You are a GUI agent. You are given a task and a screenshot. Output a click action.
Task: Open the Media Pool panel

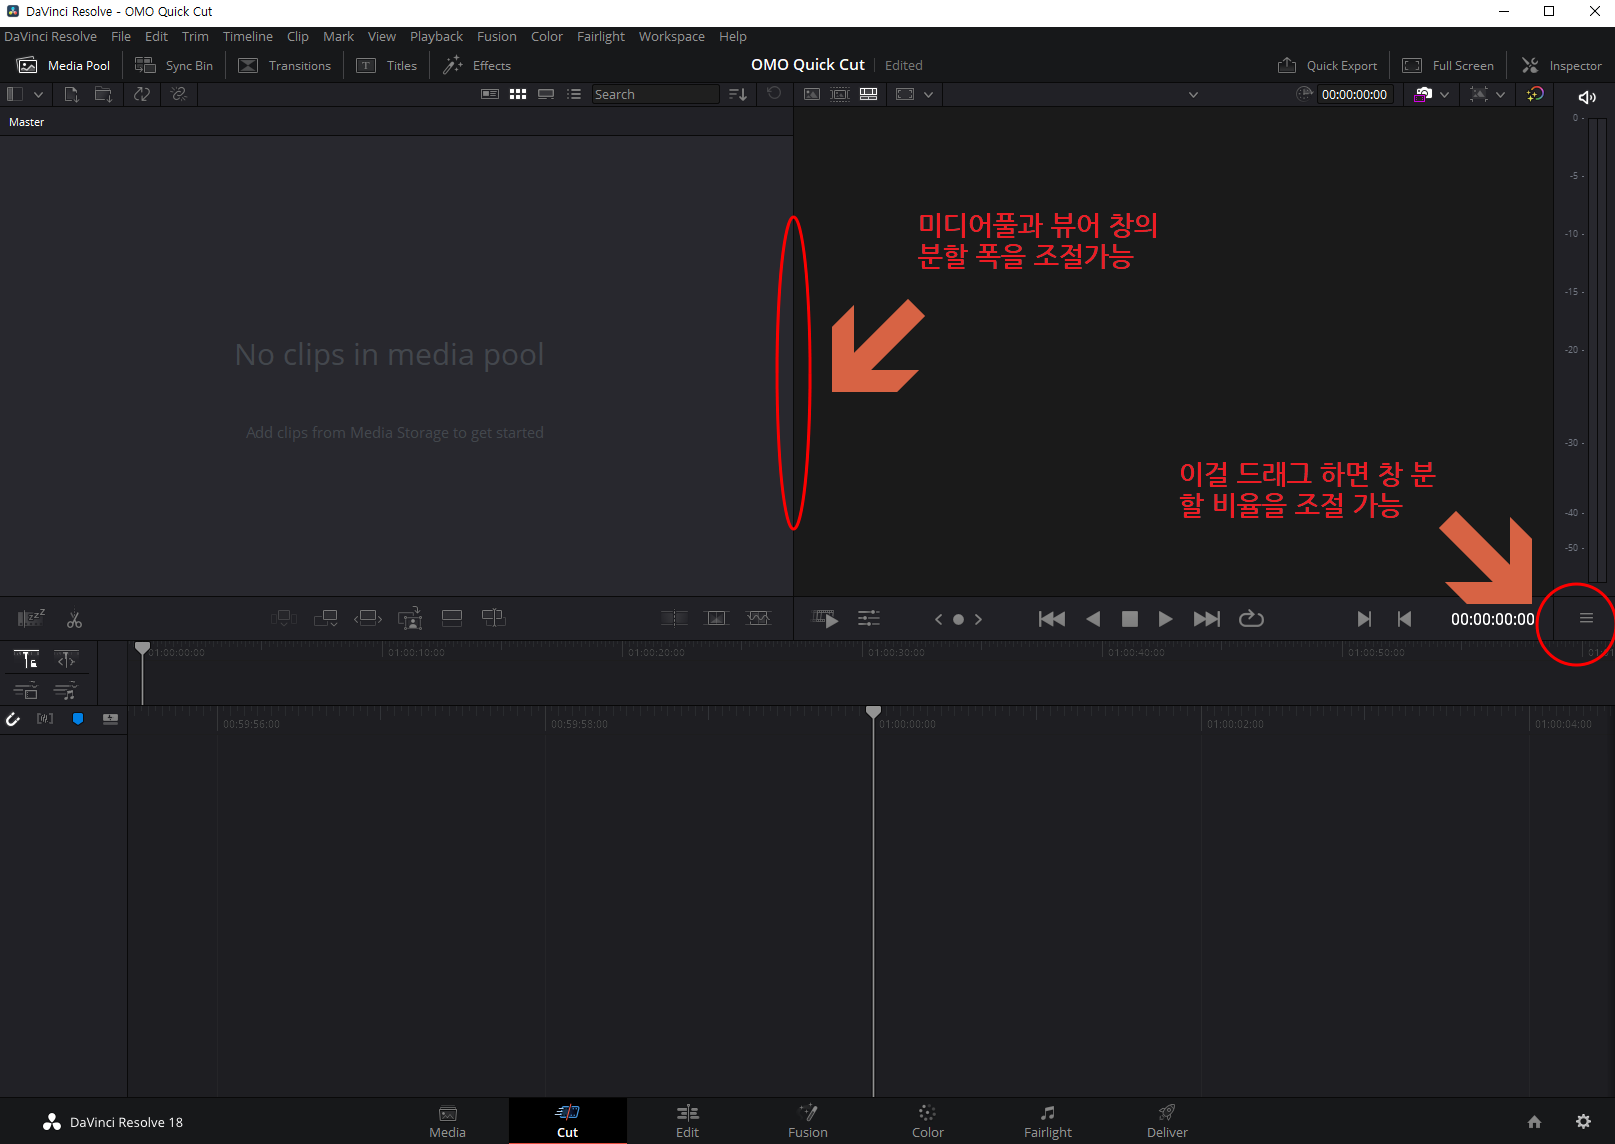(x=64, y=65)
